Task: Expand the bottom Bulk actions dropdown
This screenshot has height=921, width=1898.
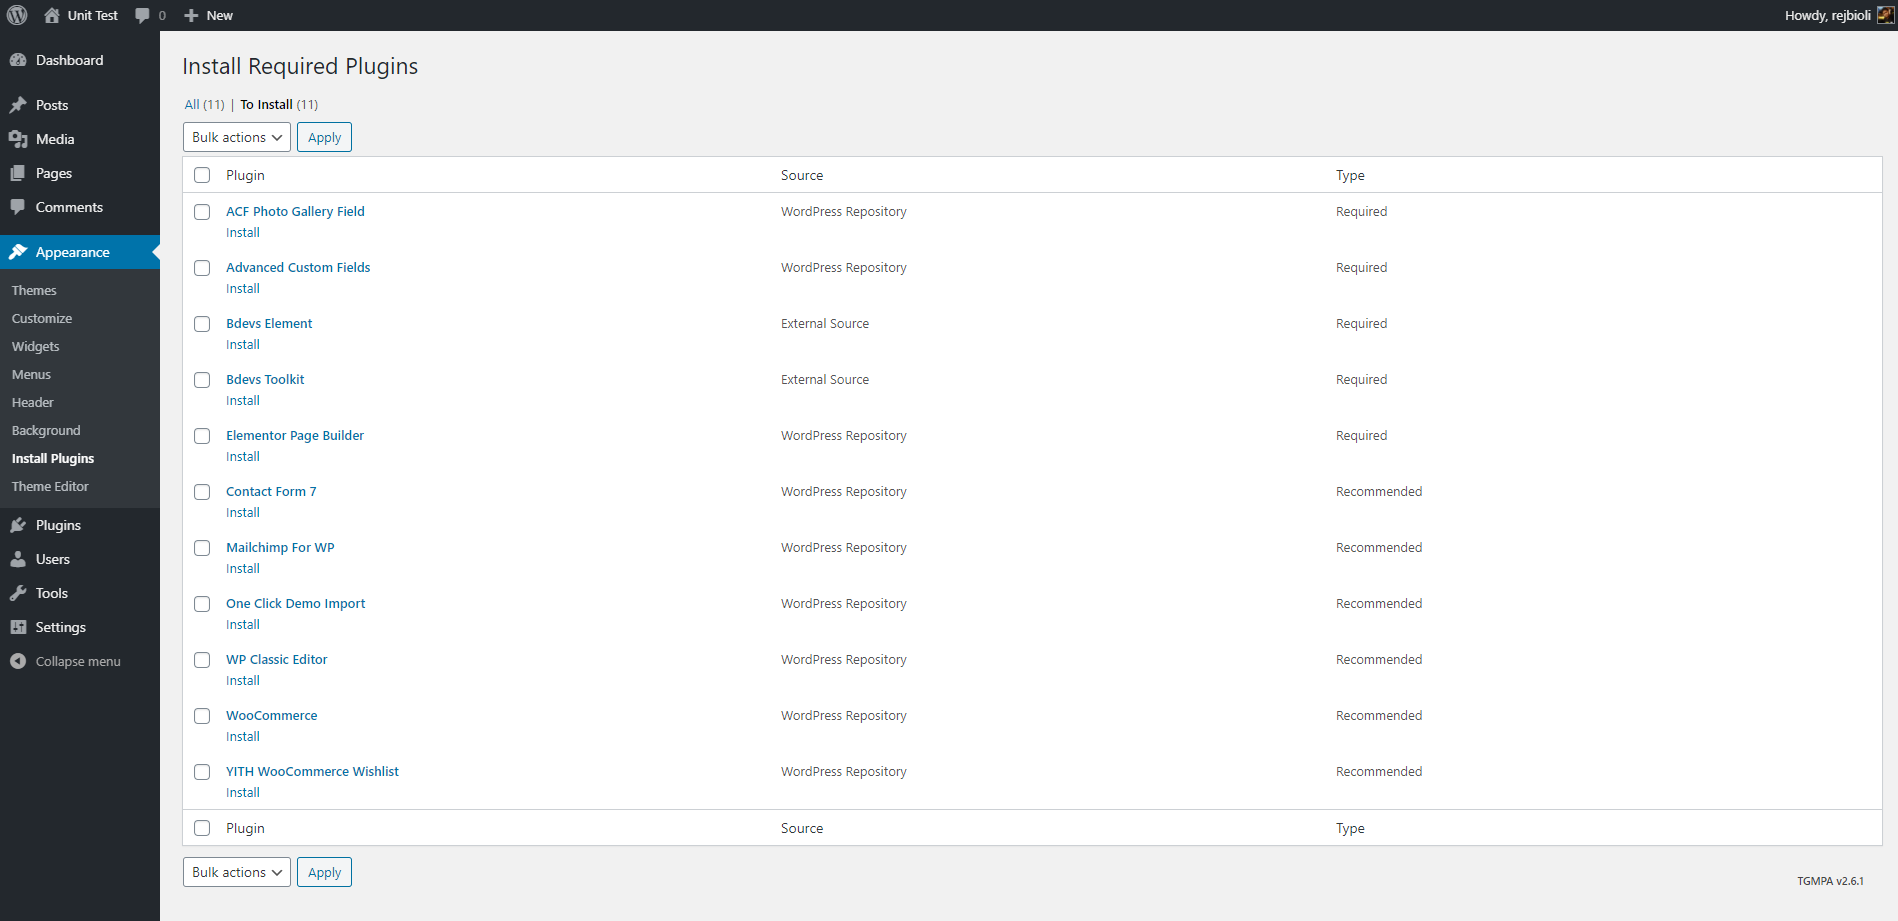Action: pyautogui.click(x=237, y=872)
